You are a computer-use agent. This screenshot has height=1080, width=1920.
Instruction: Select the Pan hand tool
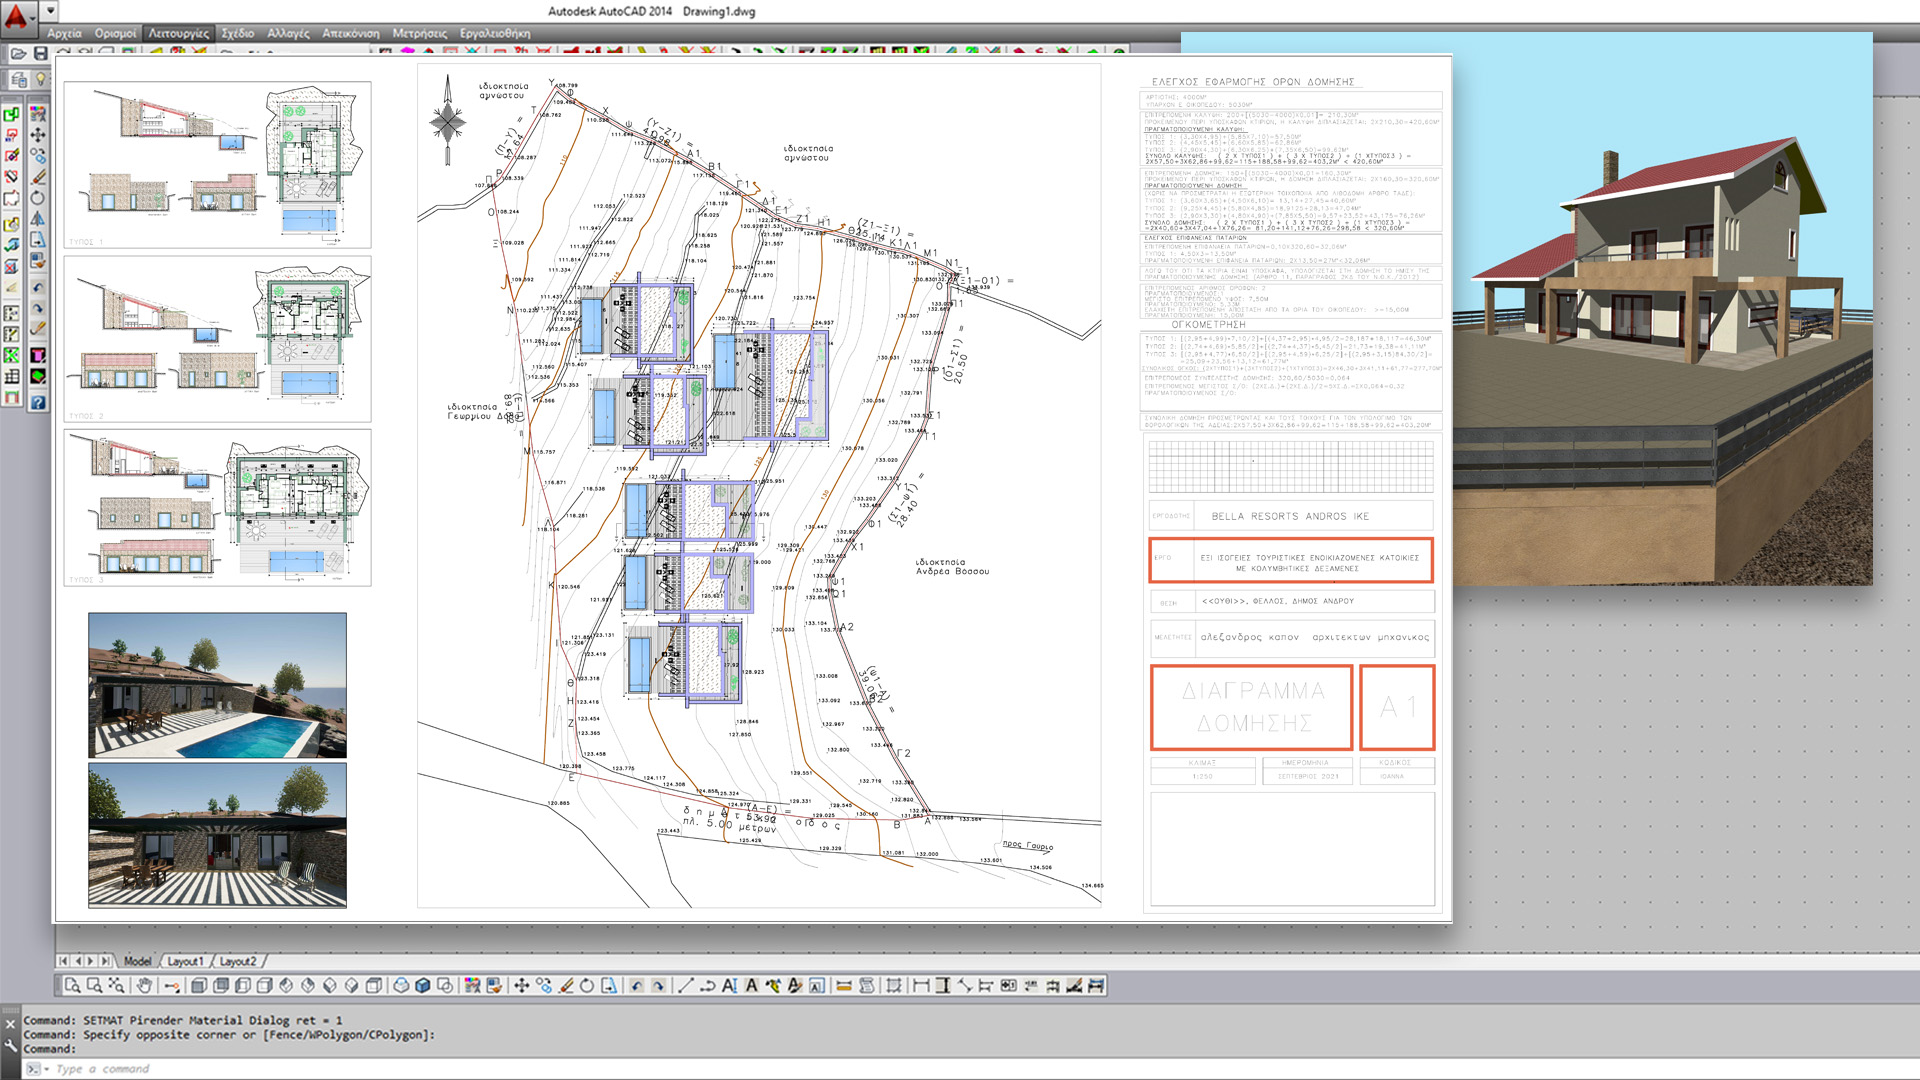[x=144, y=986]
